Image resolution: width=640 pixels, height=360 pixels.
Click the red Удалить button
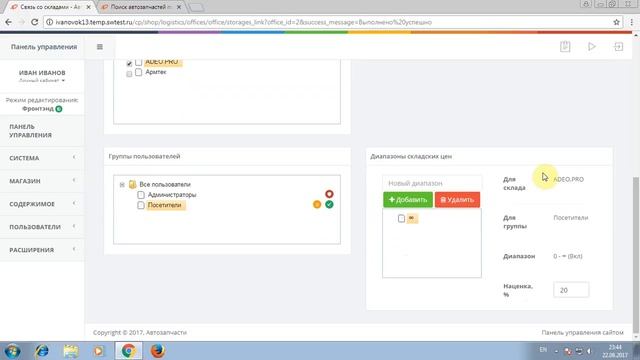pos(457,200)
